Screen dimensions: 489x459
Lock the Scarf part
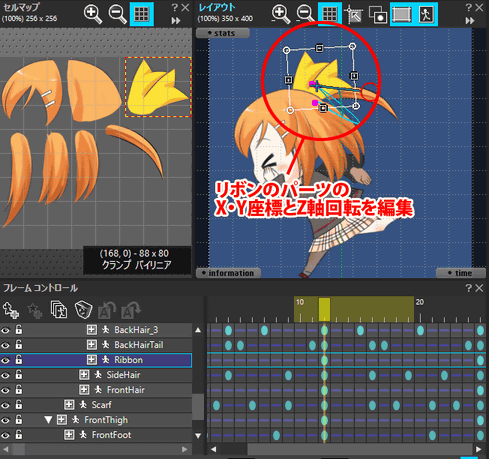[19, 405]
